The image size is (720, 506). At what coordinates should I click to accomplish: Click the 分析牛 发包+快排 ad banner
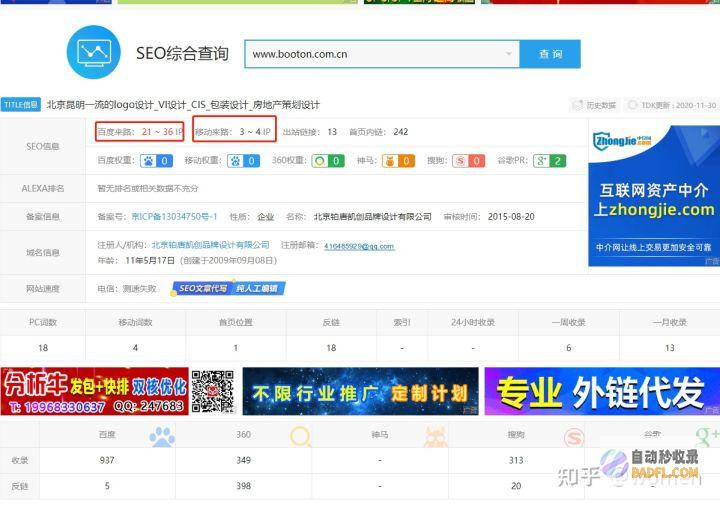(x=95, y=391)
